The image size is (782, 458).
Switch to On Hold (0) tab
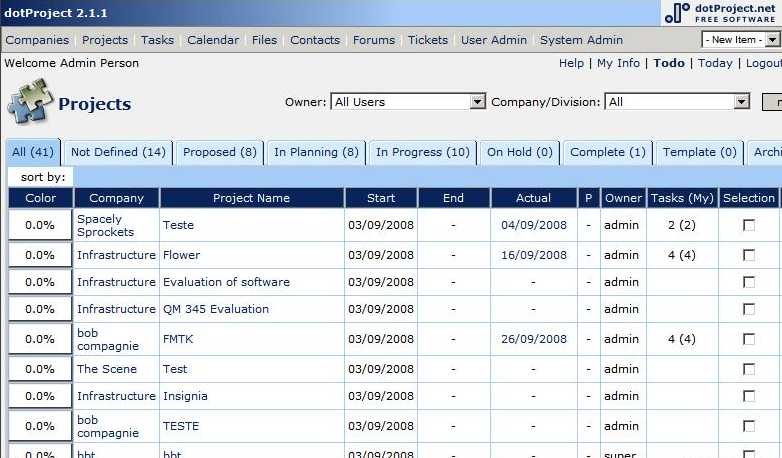520,152
